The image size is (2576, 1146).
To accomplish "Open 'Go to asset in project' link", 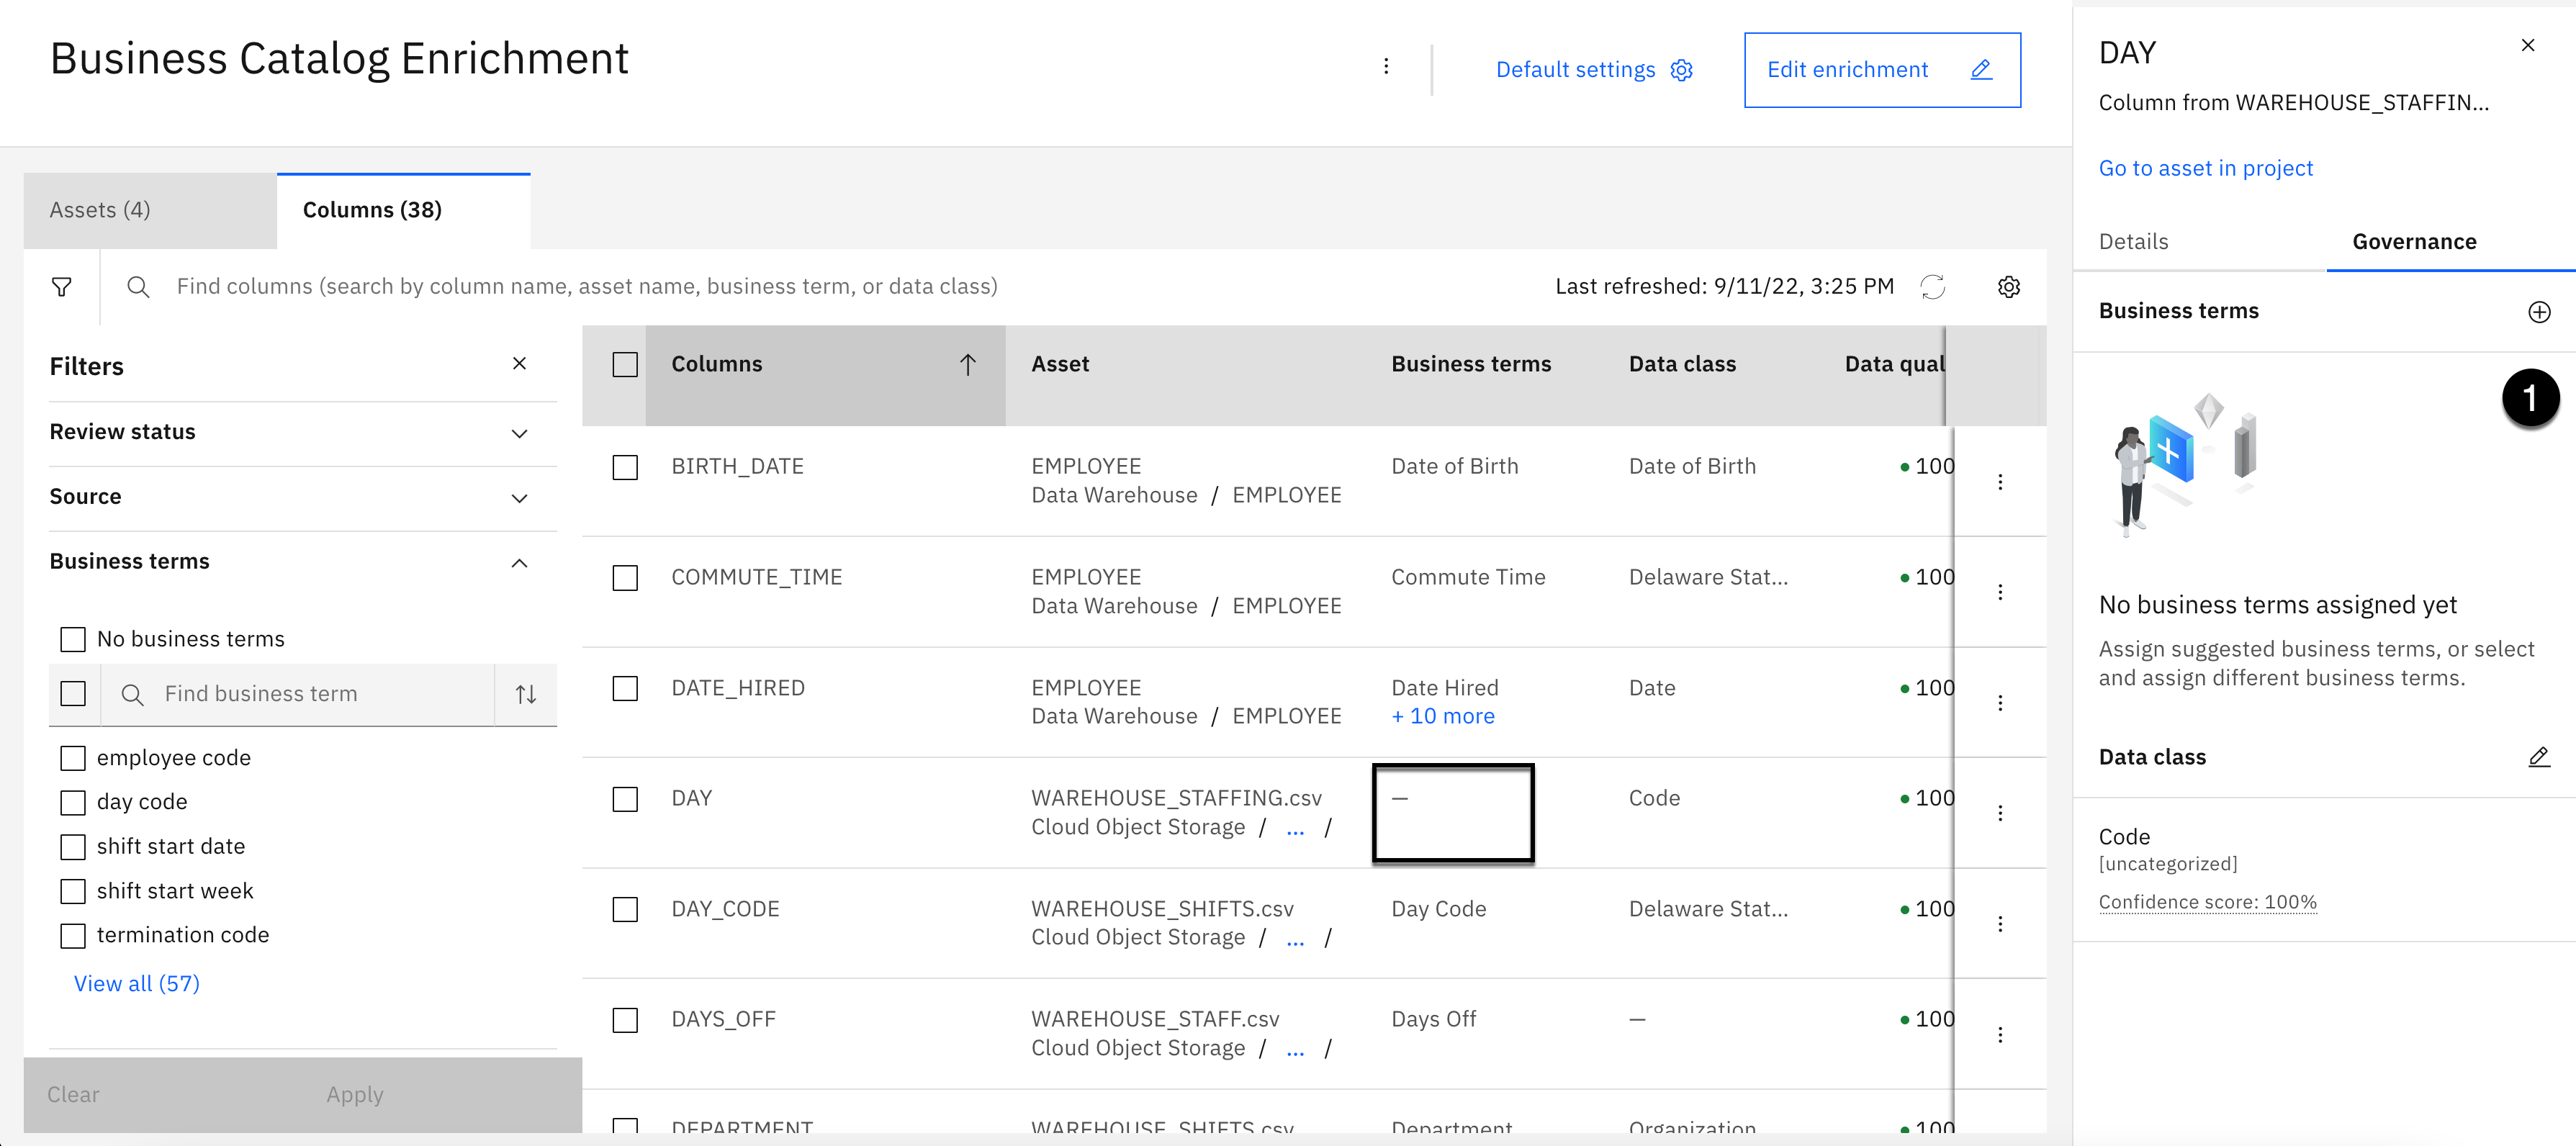I will [2205, 168].
